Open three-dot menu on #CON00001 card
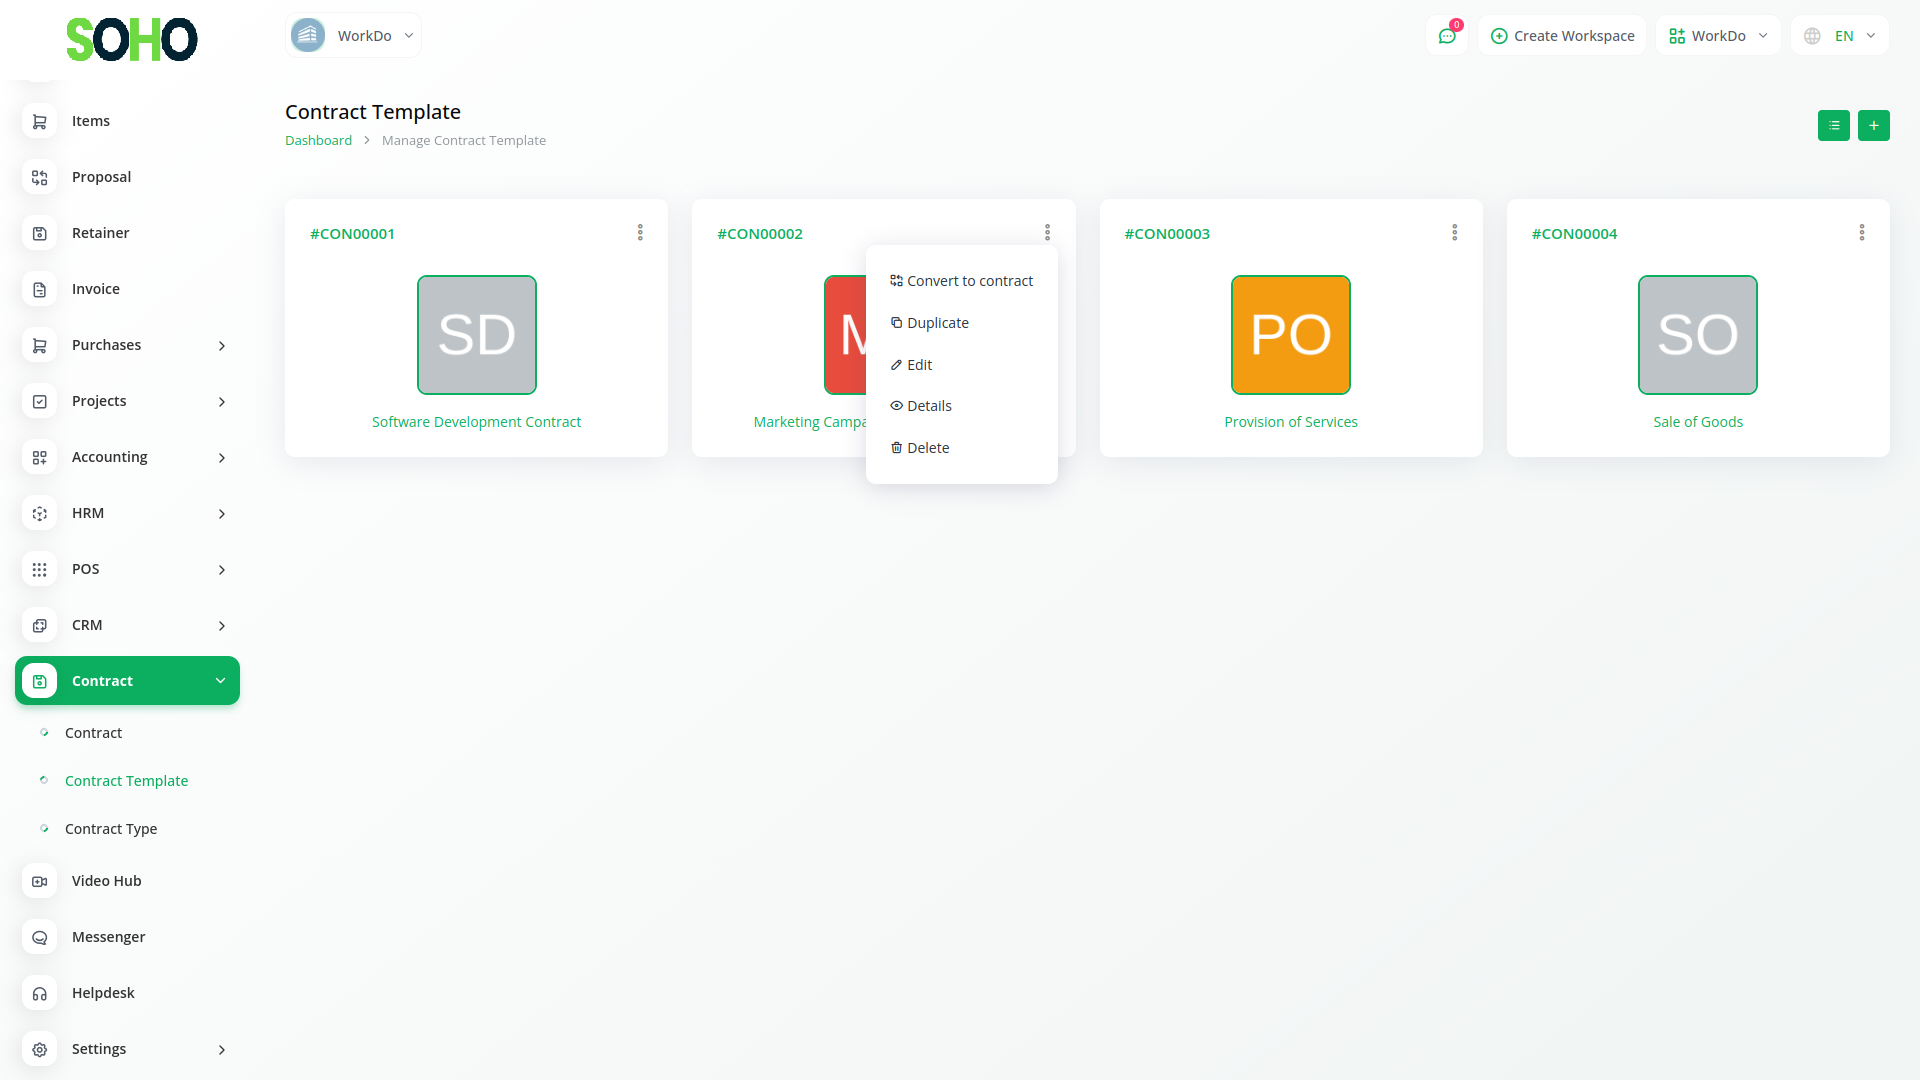The height and width of the screenshot is (1080, 1920). 640,233
